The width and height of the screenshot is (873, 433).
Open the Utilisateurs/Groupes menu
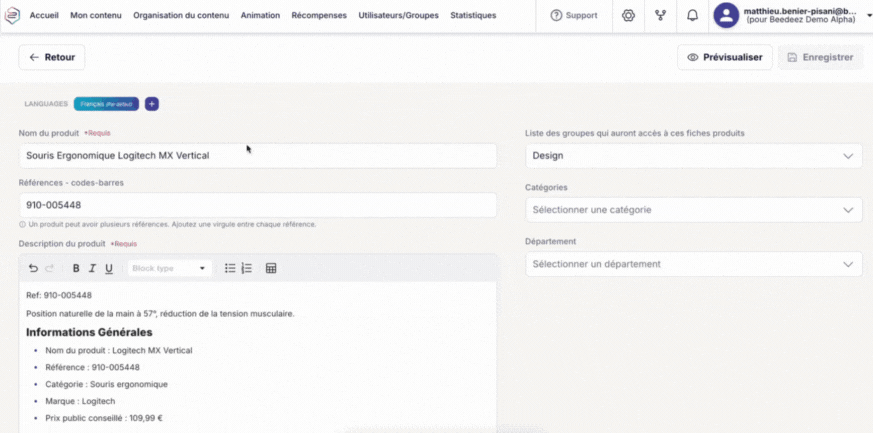pyautogui.click(x=399, y=16)
